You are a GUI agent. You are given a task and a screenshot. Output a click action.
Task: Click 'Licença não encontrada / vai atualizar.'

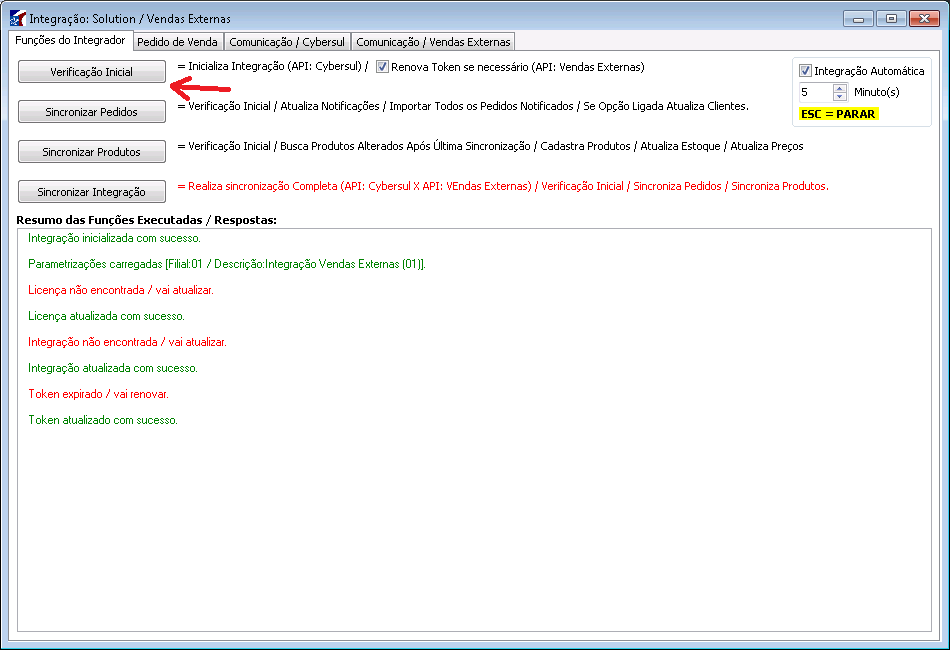121,290
